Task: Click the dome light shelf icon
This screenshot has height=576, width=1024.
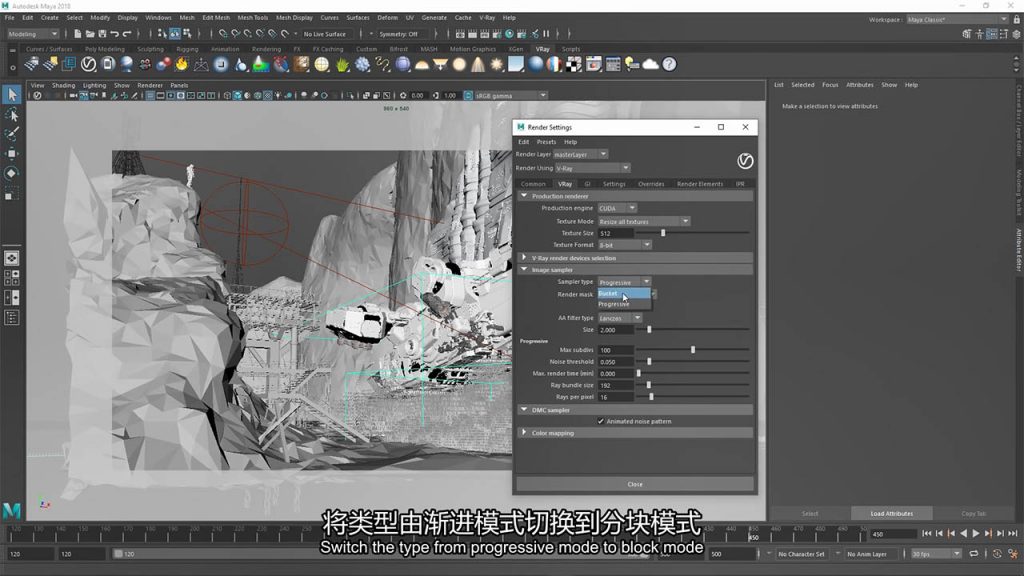Action: (x=422, y=64)
